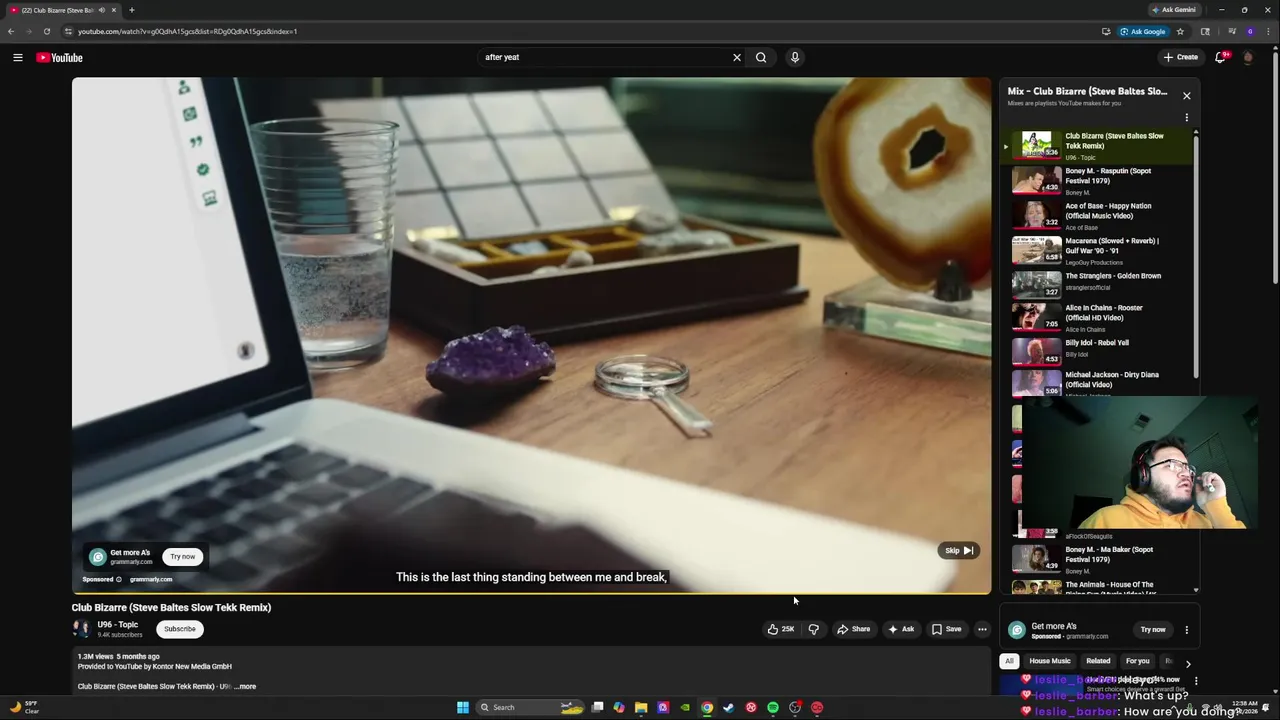The width and height of the screenshot is (1280, 720).
Task: Clear the search box with X
Action: 737,57
